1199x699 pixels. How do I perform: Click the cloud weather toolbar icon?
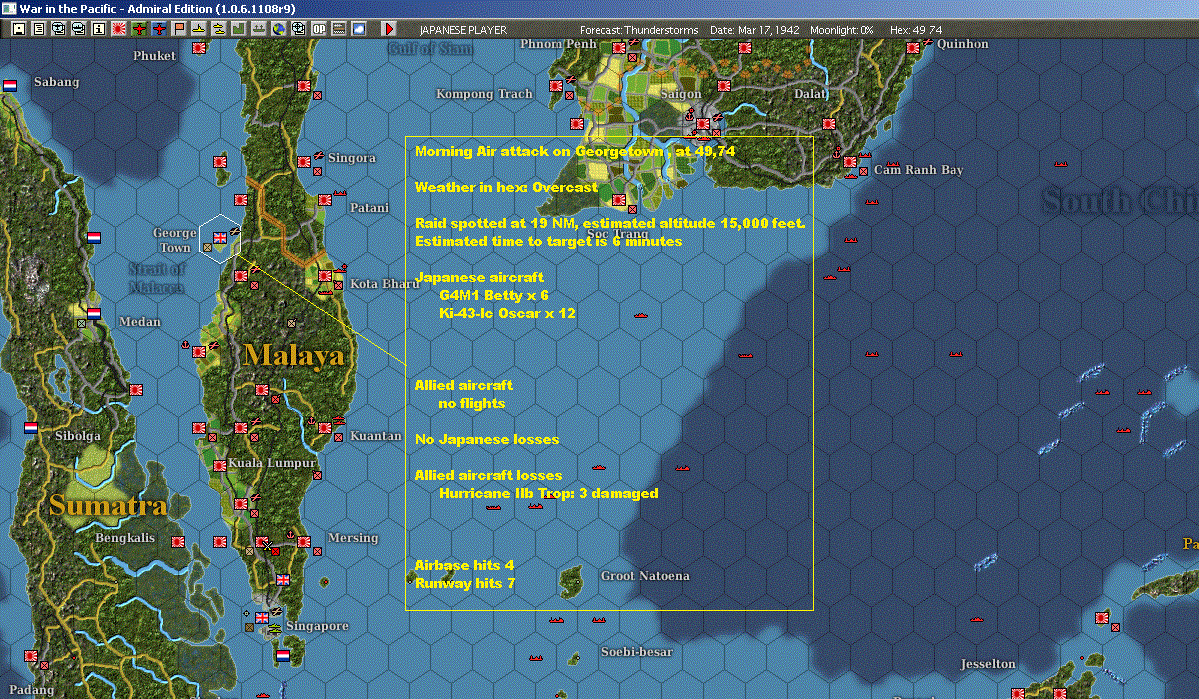click(358, 29)
